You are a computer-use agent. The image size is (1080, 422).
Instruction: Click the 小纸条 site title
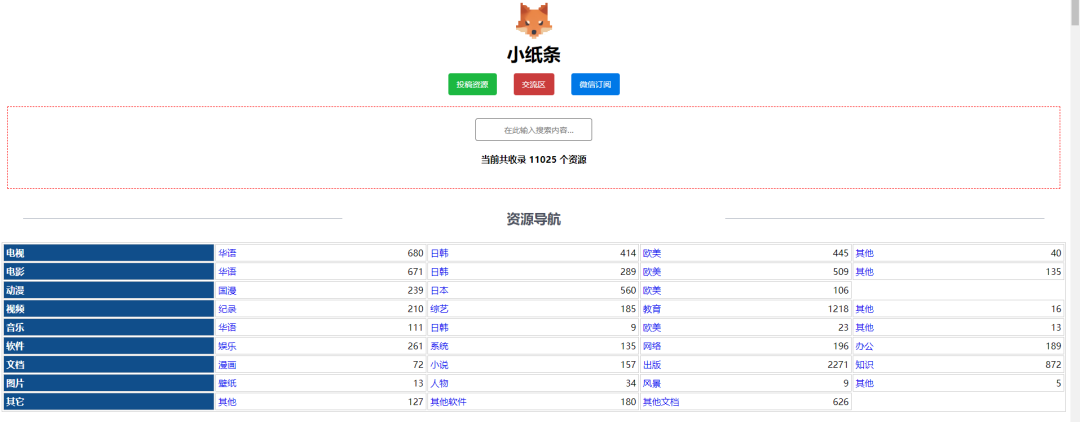point(533,54)
